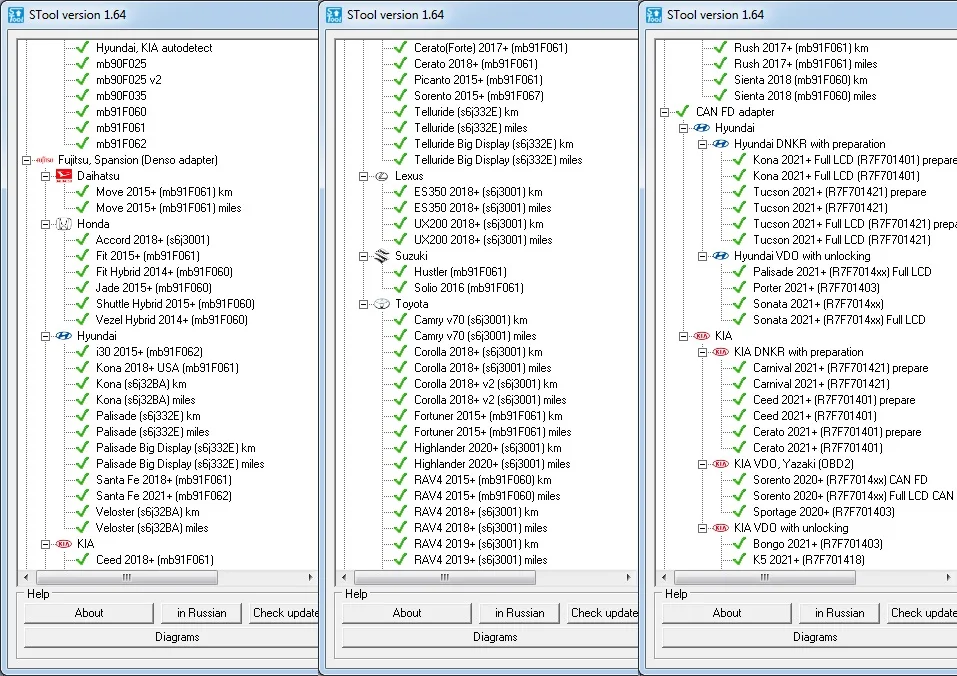Screen dimensions: 957x676
Task: Collapse KIA VDO, Yazaki (OBD2) node
Action: point(702,464)
